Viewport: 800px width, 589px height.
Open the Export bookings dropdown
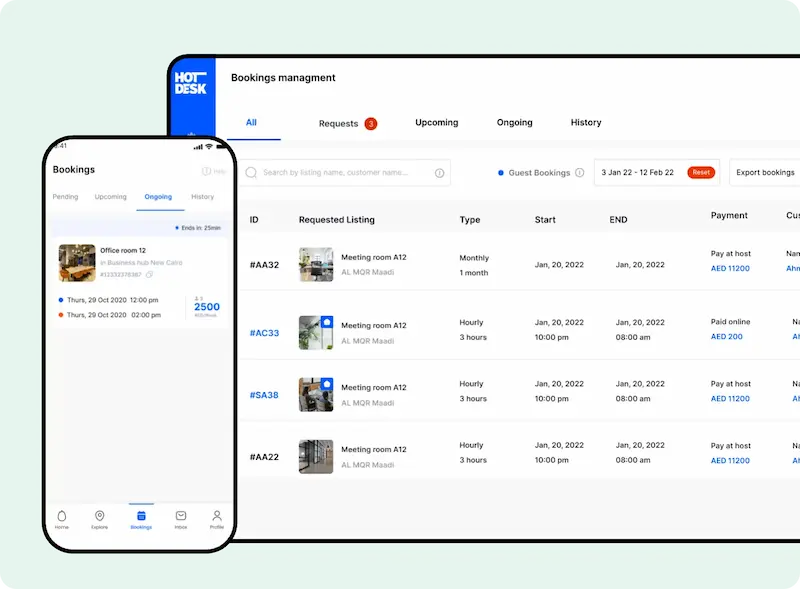click(x=764, y=173)
